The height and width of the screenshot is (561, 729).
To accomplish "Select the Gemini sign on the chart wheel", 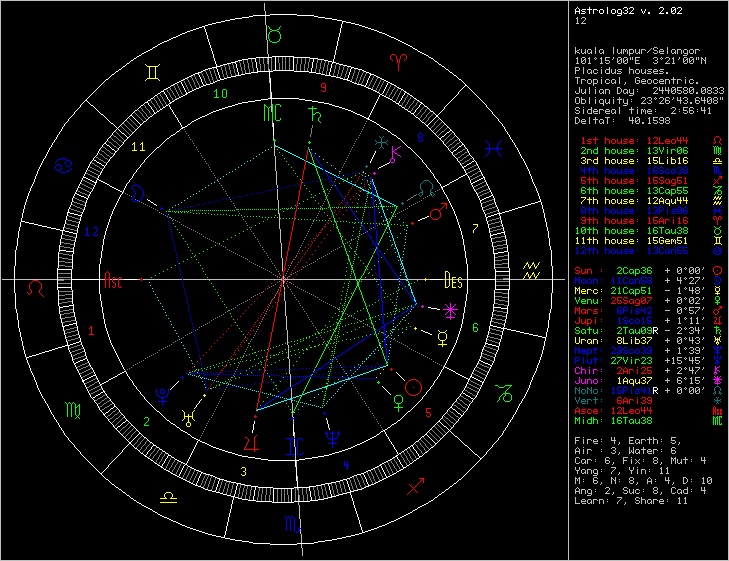I will click(x=153, y=72).
